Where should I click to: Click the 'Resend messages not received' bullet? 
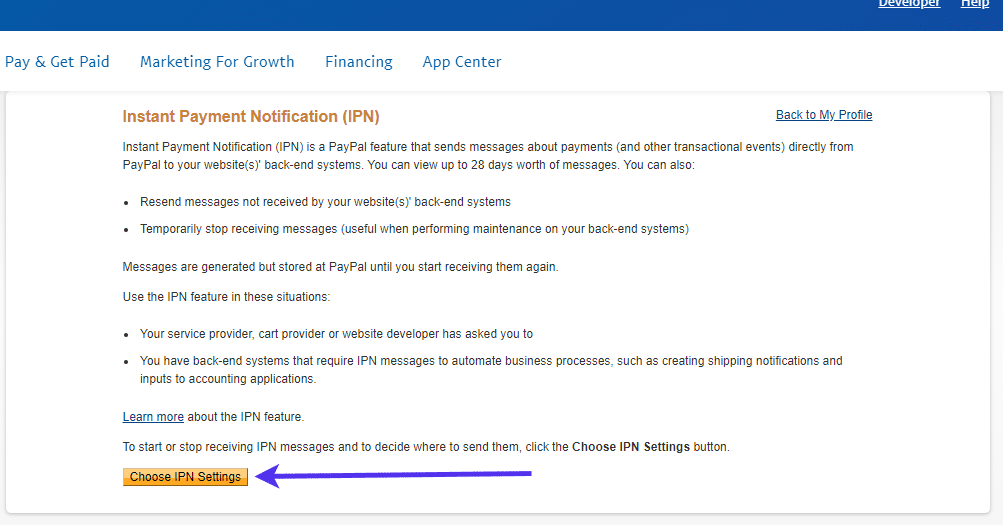tap(325, 202)
